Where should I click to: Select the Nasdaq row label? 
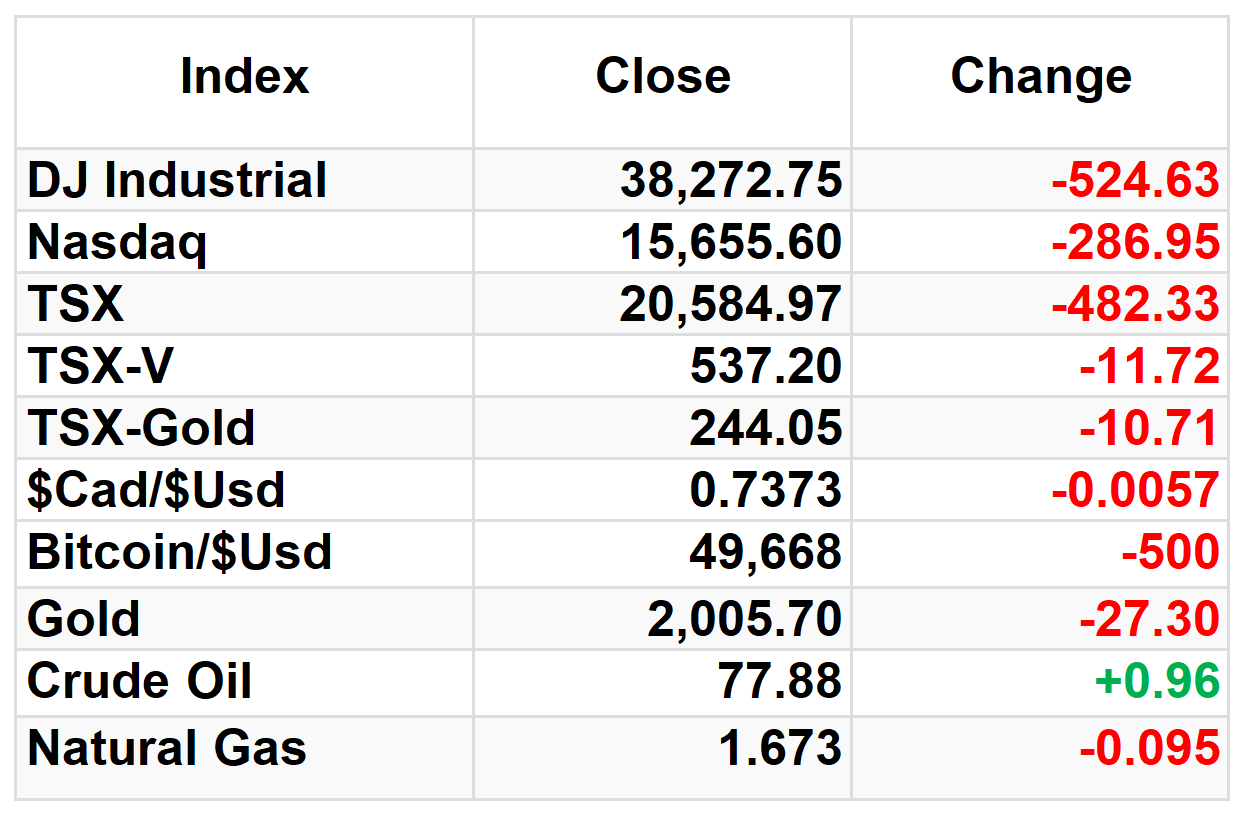(118, 243)
